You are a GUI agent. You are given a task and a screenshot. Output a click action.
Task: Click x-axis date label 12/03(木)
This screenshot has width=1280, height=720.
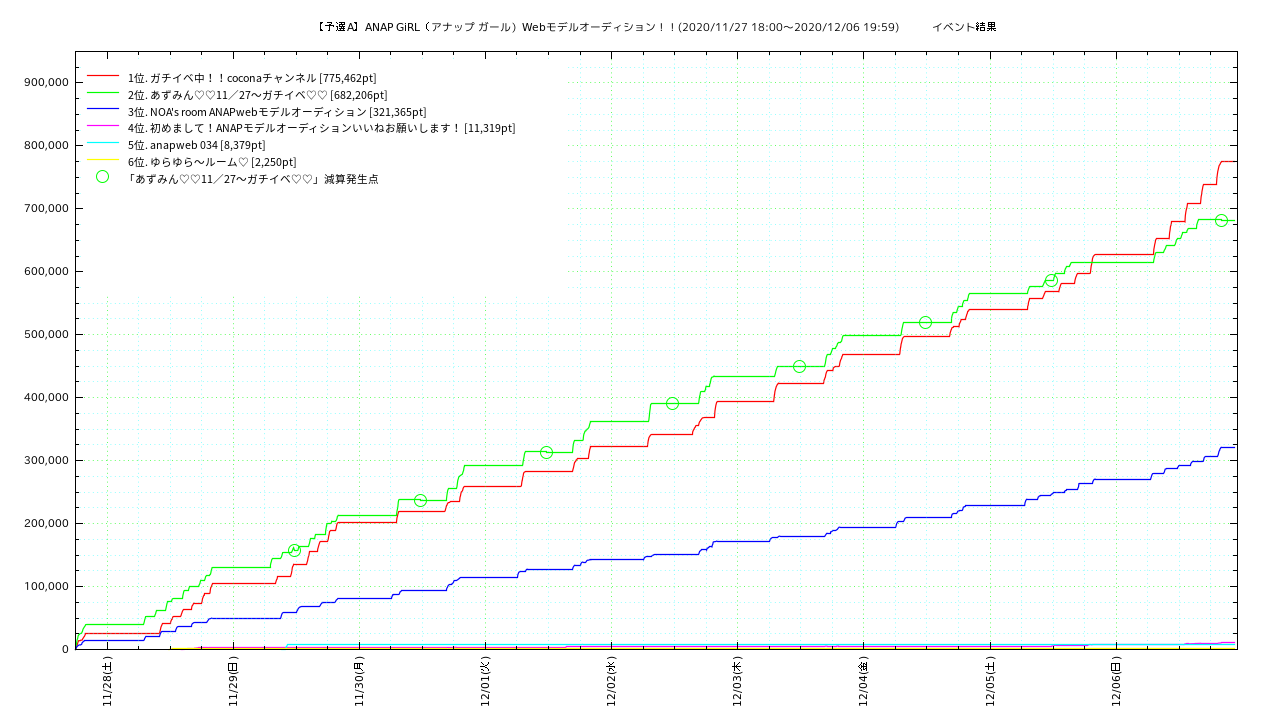tap(737, 681)
